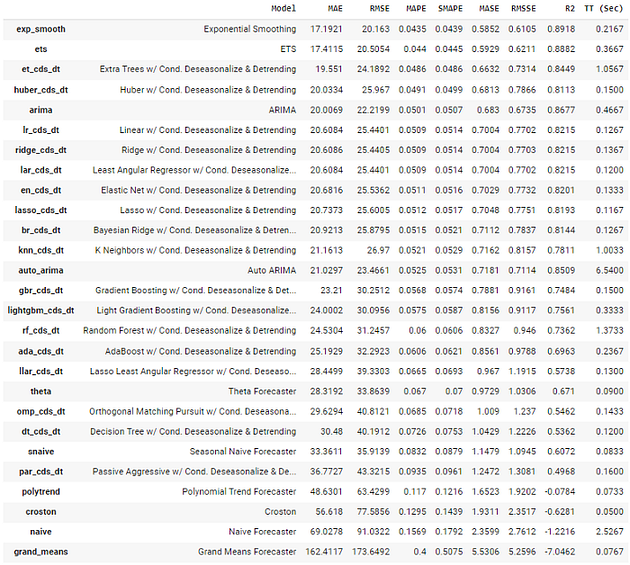Click the 'MAE' column header

[335, 8]
